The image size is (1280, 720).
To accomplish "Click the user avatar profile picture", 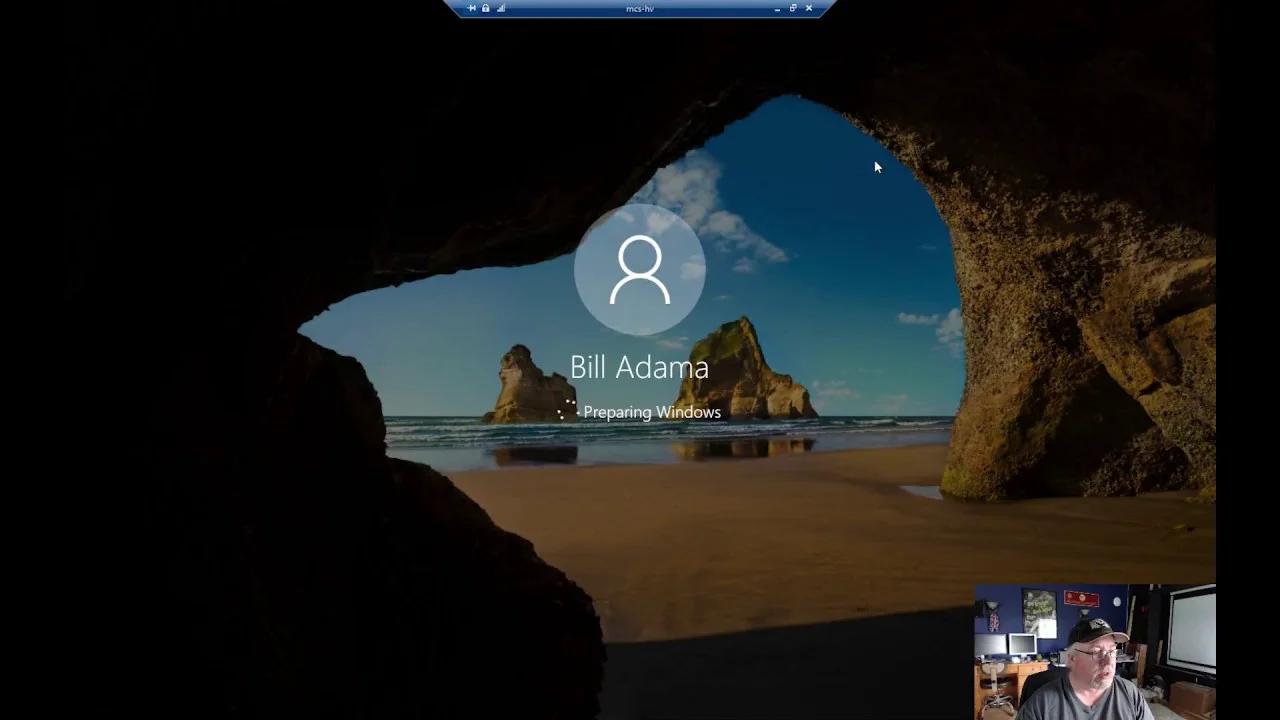I will 640,270.
